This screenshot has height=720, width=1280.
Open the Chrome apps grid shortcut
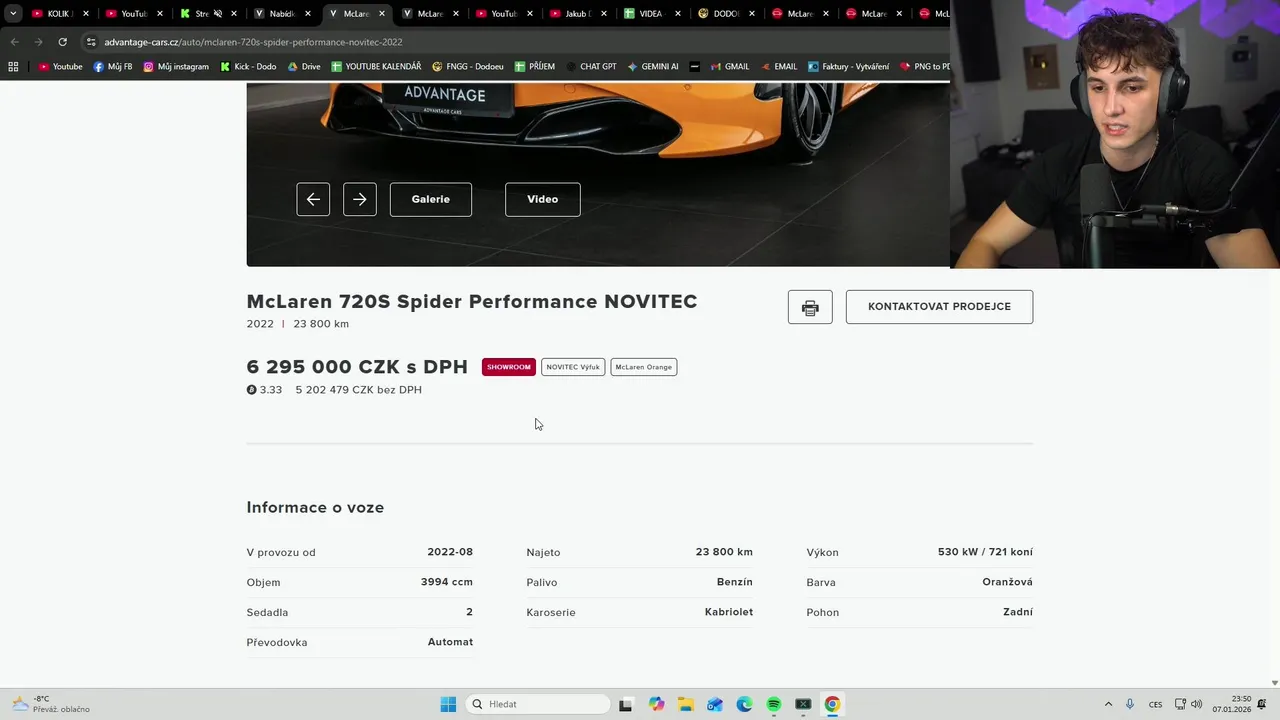click(x=13, y=67)
